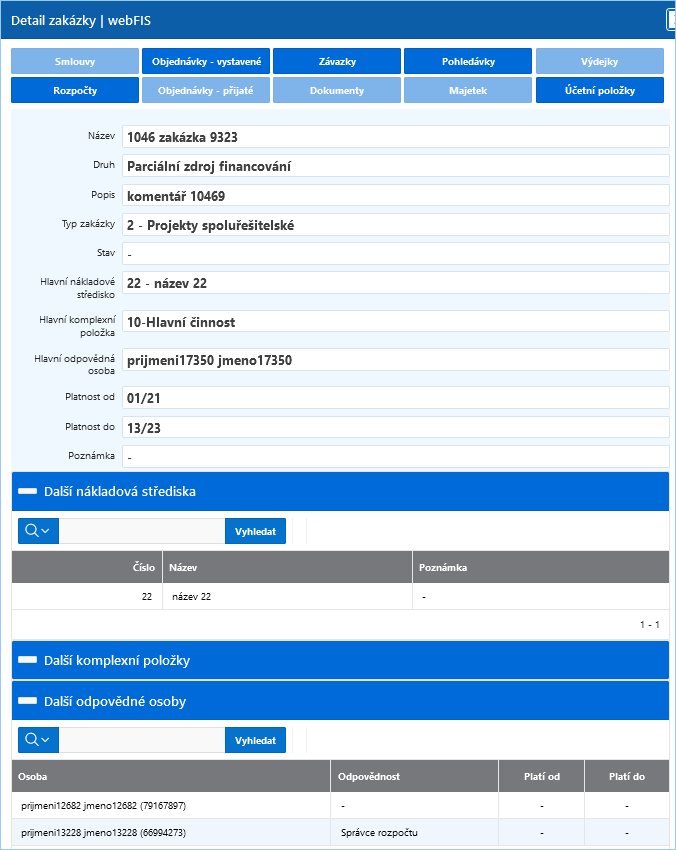Click Vyhledat in nákladová střediska

click(255, 531)
